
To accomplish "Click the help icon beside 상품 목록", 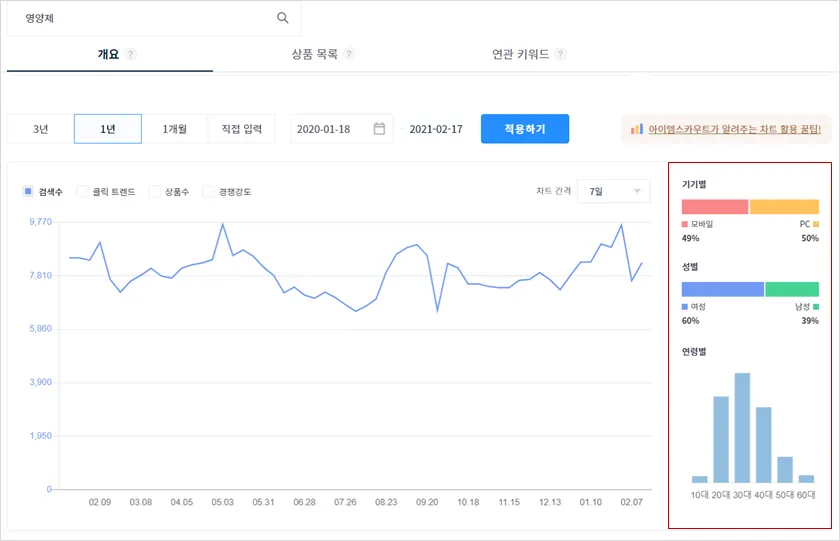I will pyautogui.click(x=349, y=54).
